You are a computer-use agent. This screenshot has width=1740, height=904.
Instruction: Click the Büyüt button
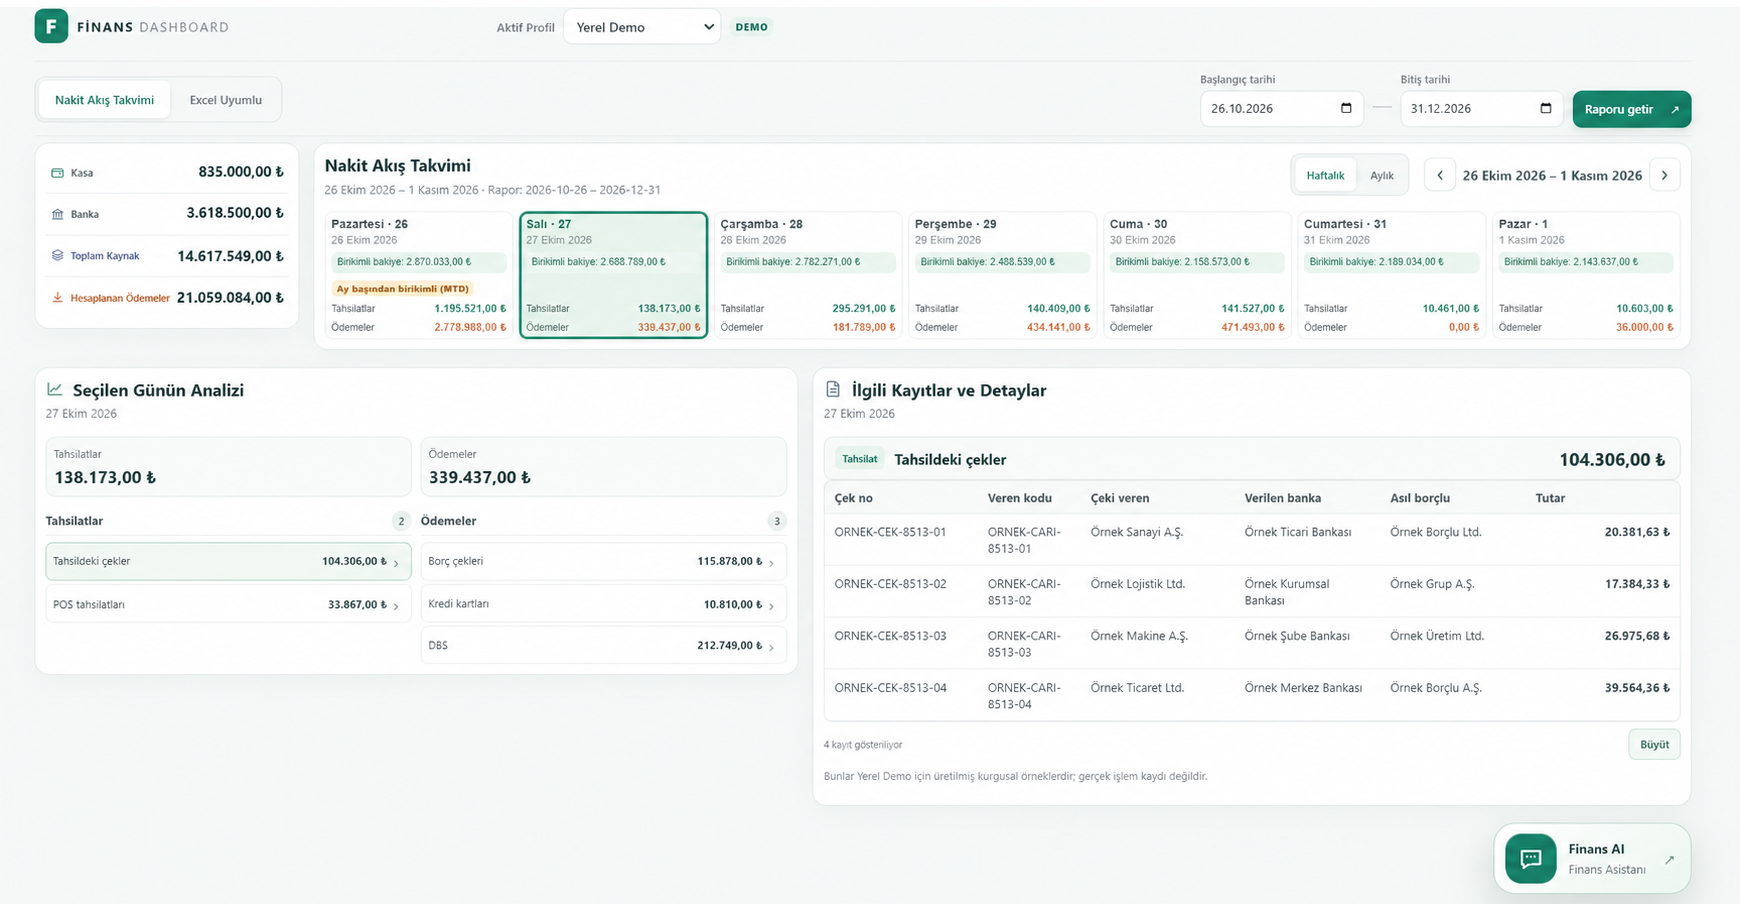1654,744
